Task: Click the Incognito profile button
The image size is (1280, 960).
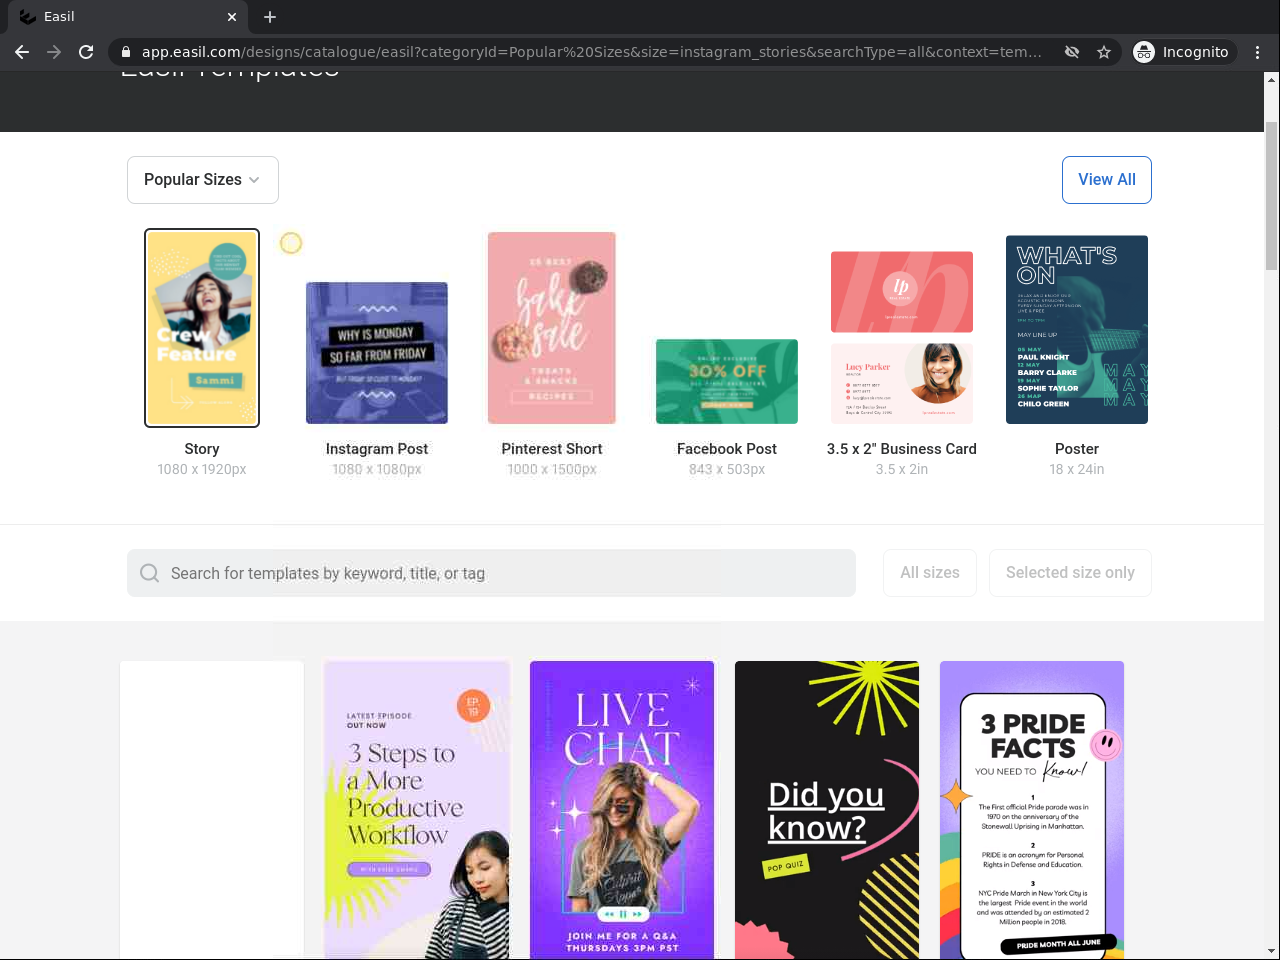Action: click(1181, 52)
